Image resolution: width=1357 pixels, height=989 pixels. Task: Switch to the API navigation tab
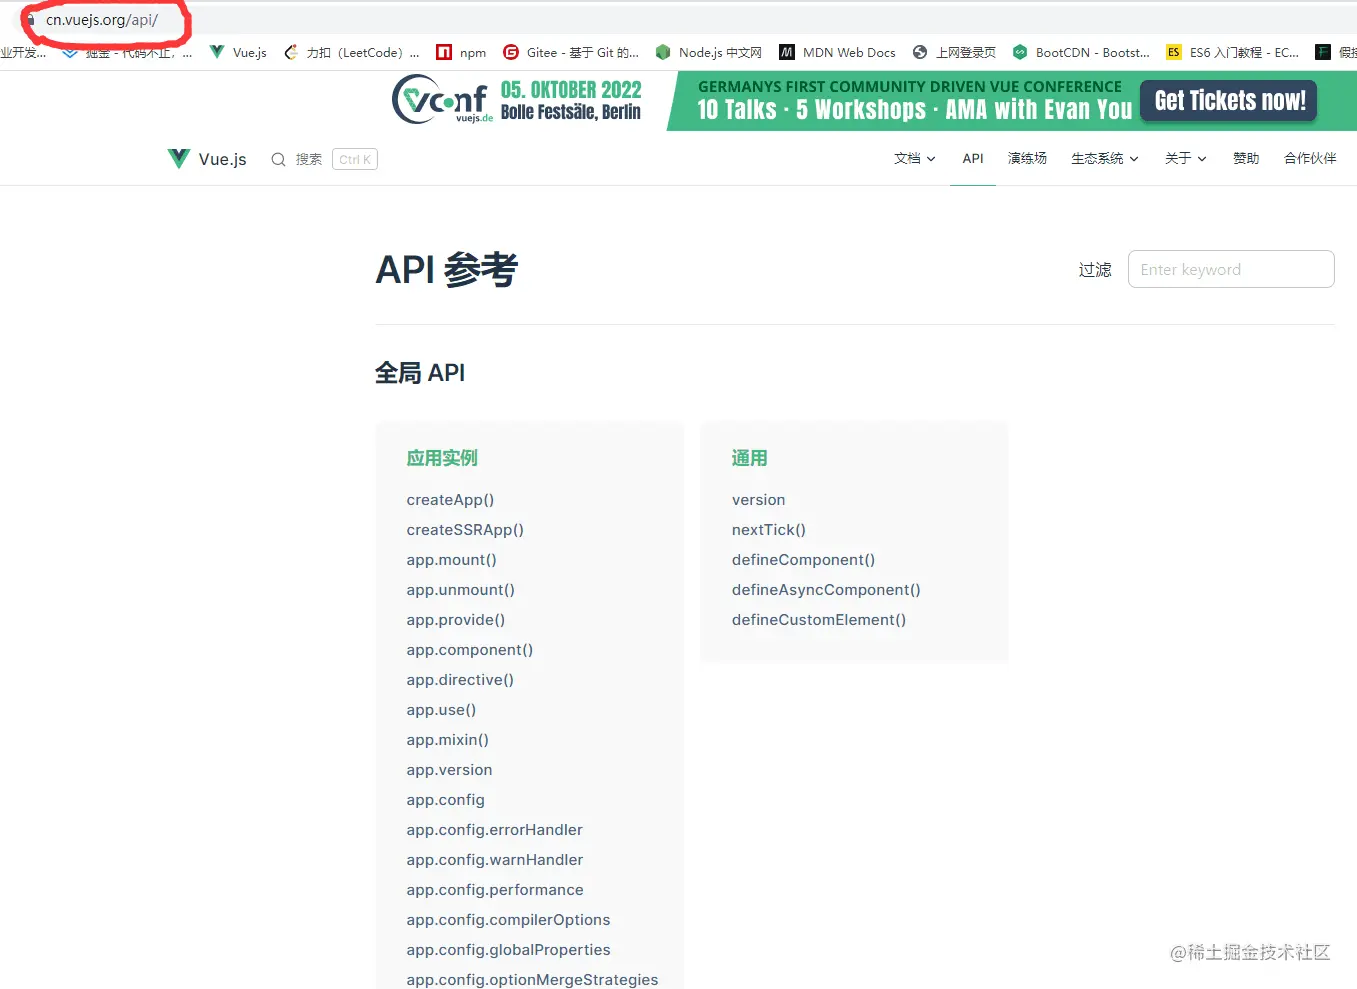point(972,158)
